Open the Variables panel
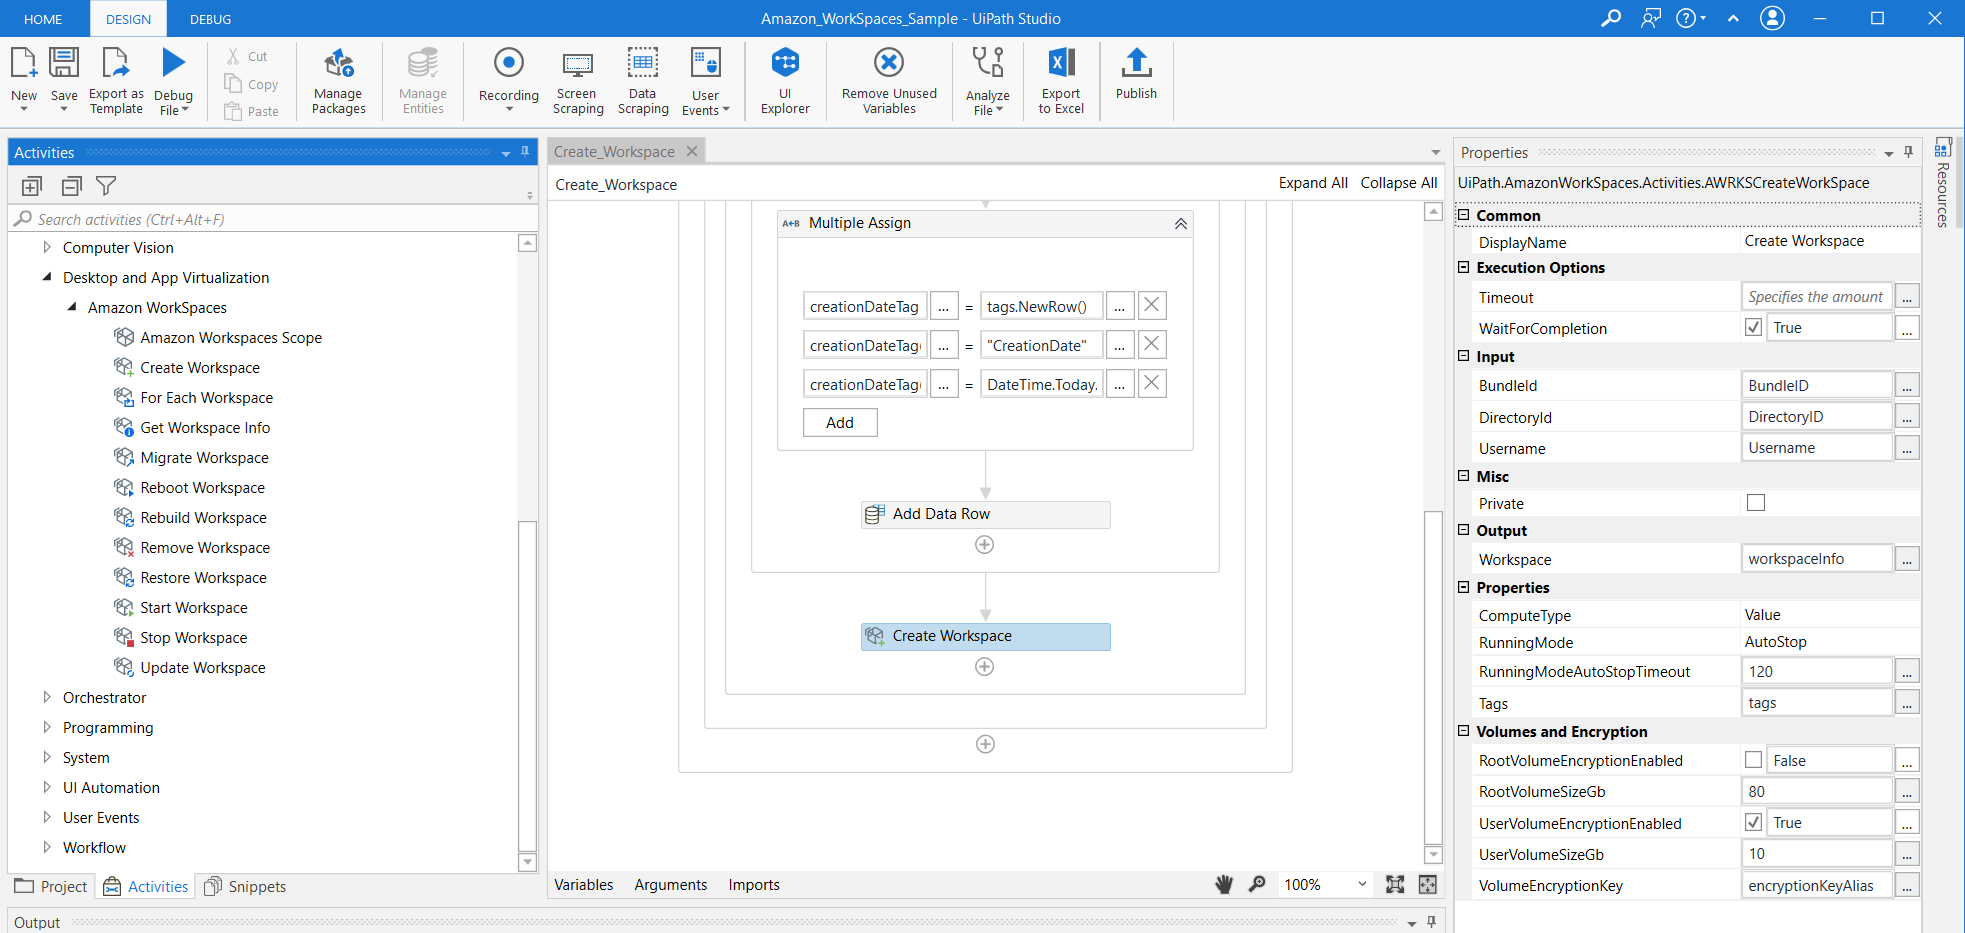Viewport: 1965px width, 933px height. click(584, 884)
